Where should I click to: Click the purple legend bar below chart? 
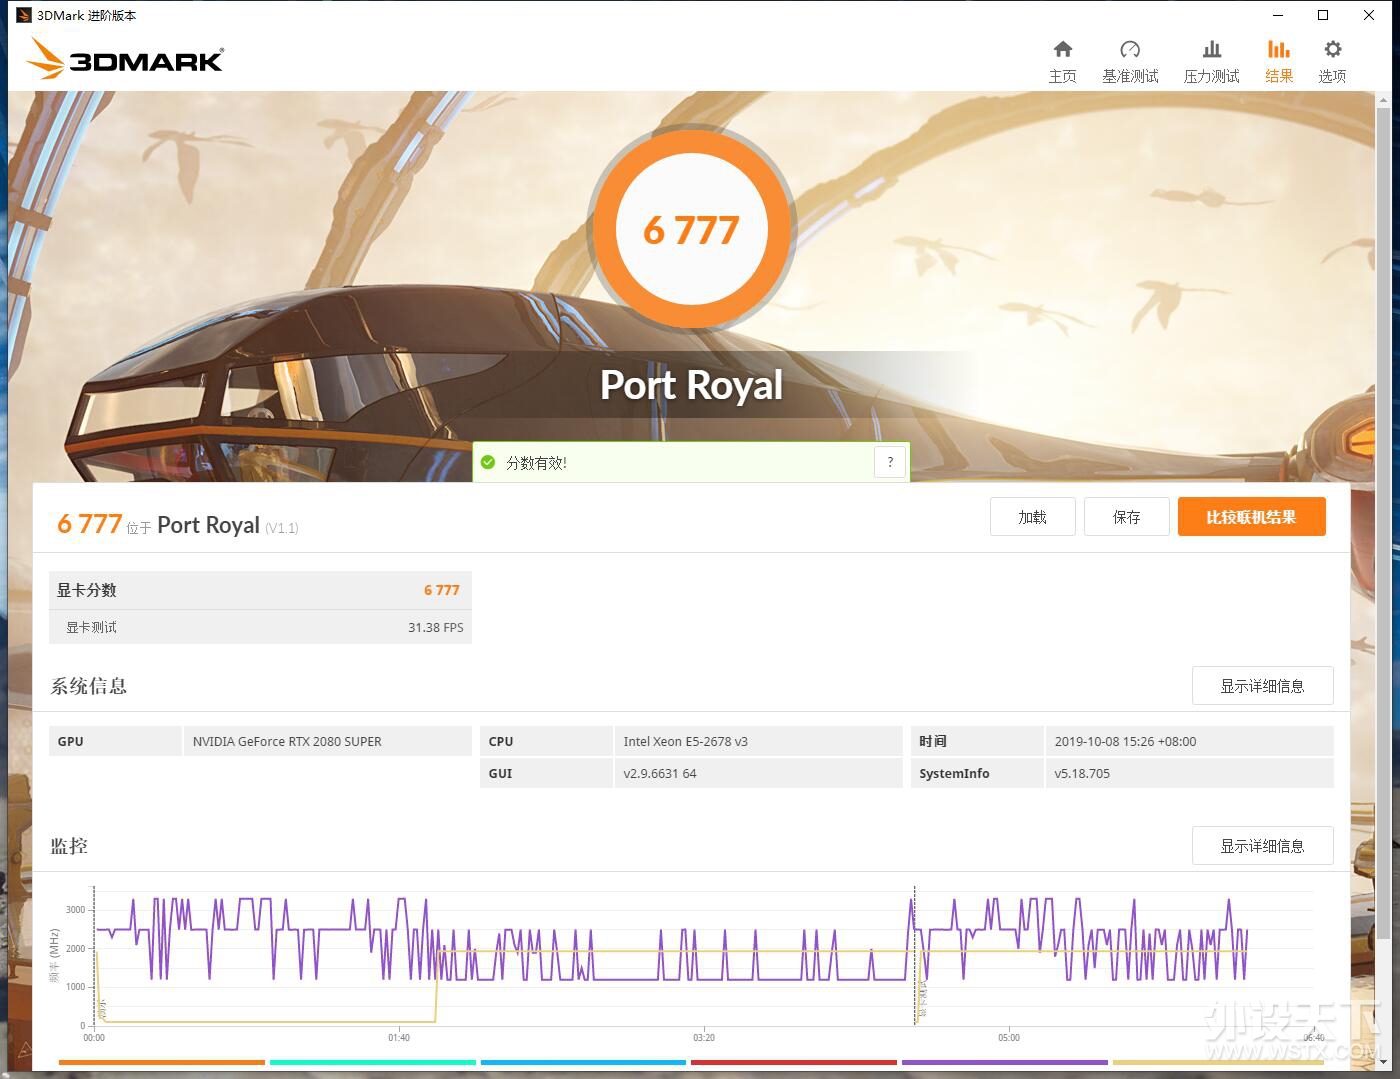pyautogui.click(x=1005, y=1062)
